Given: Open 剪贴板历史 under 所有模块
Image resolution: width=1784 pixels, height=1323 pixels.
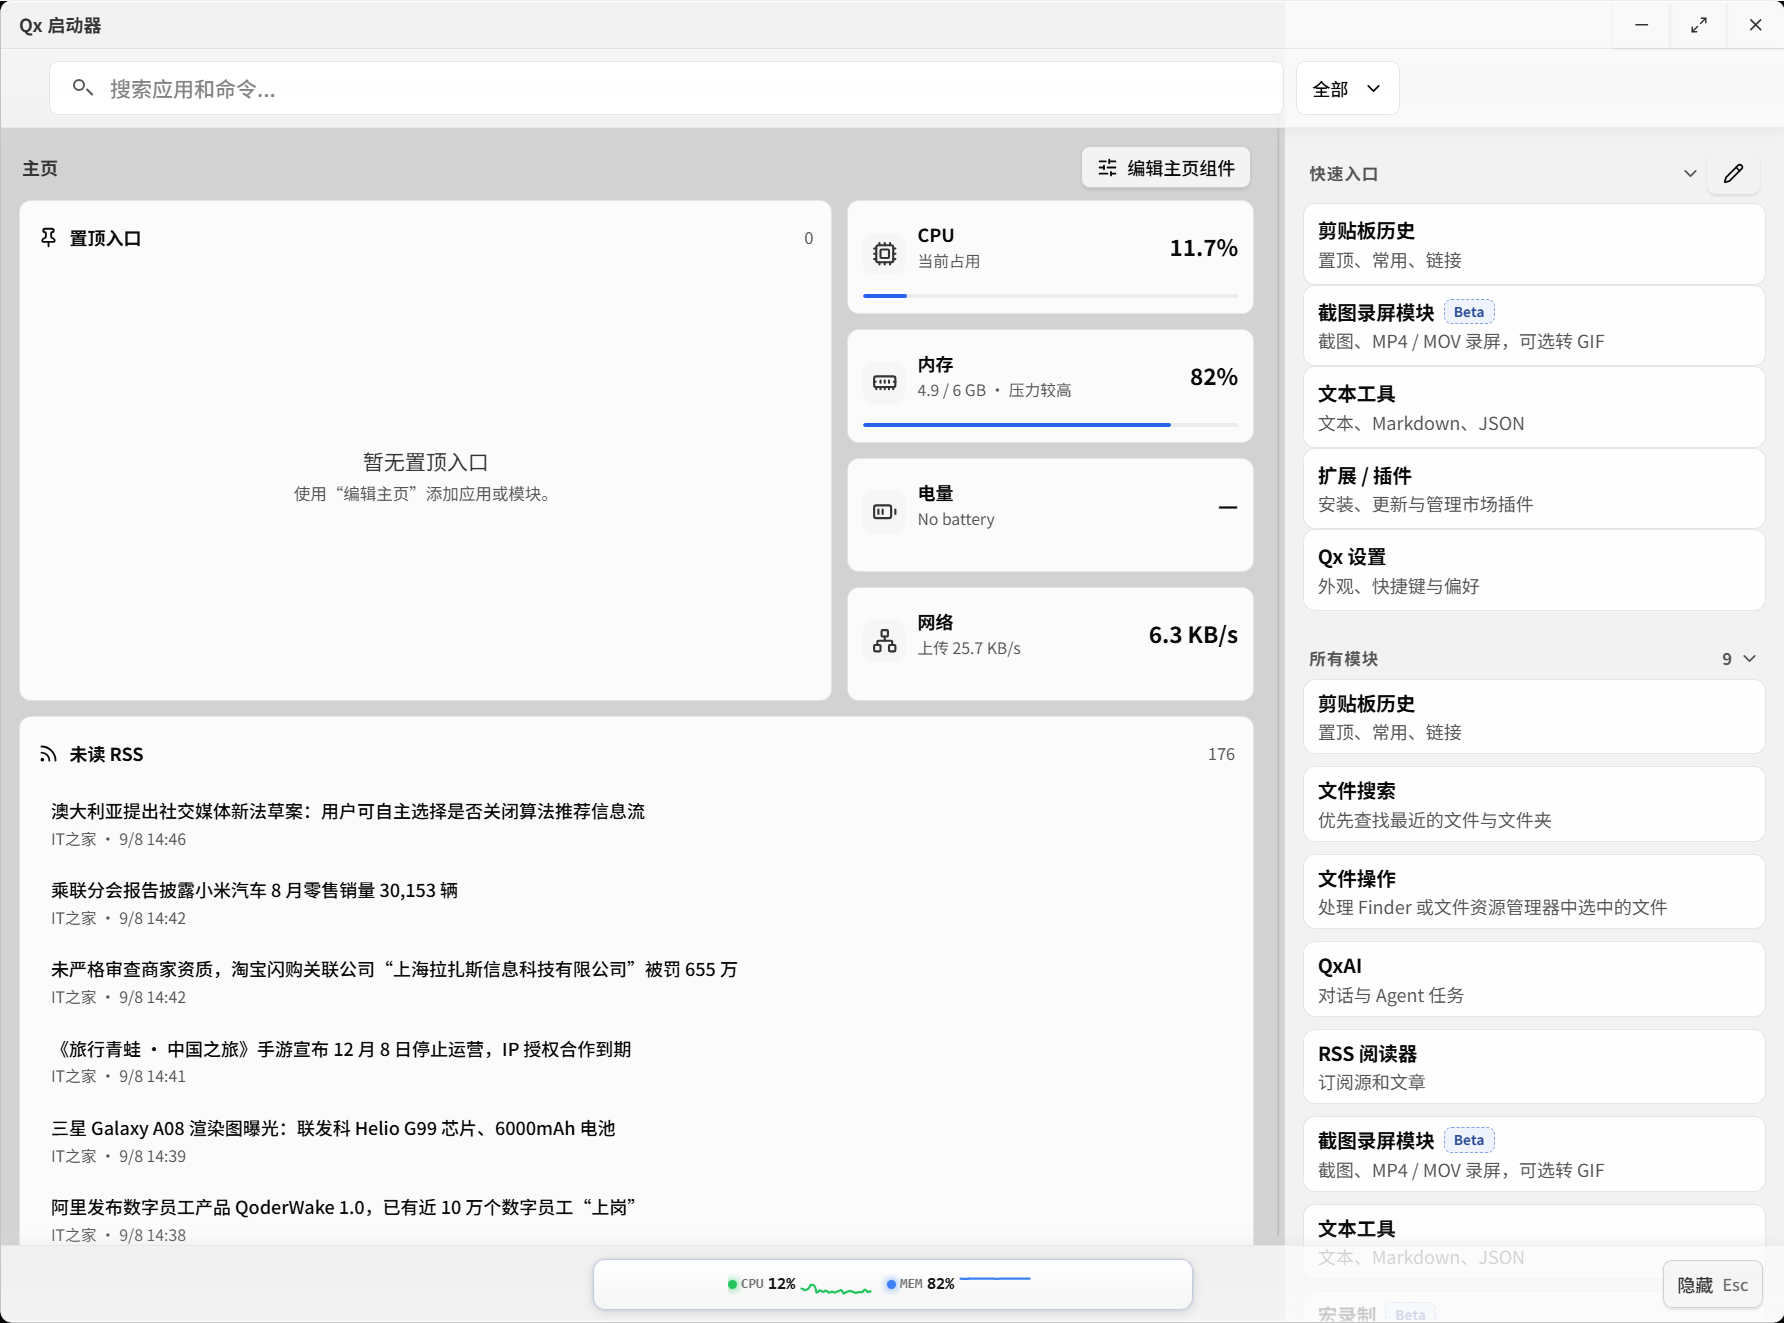Looking at the screenshot, I should click(1533, 717).
